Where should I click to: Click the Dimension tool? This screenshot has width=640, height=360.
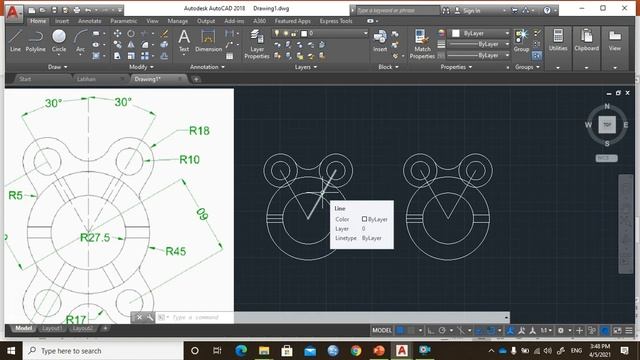[208, 41]
